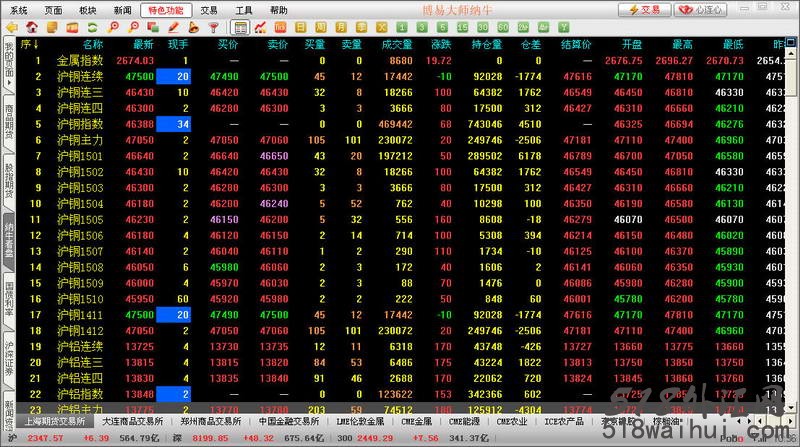Open the 页面 menu
This screenshot has height=447, width=800.
53,10
